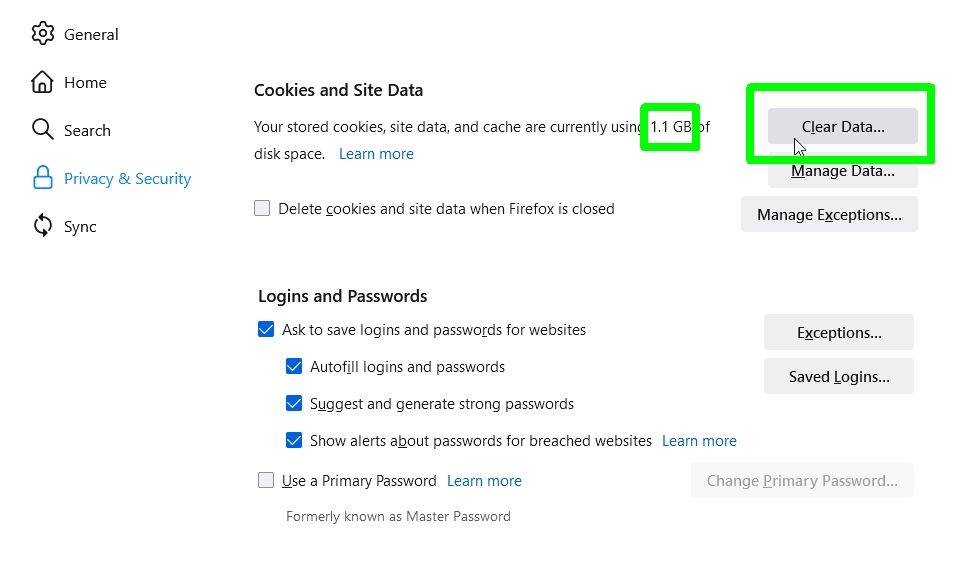The image size is (955, 579).
Task: Switch to the Sync section in sidebar
Action: [x=80, y=226]
